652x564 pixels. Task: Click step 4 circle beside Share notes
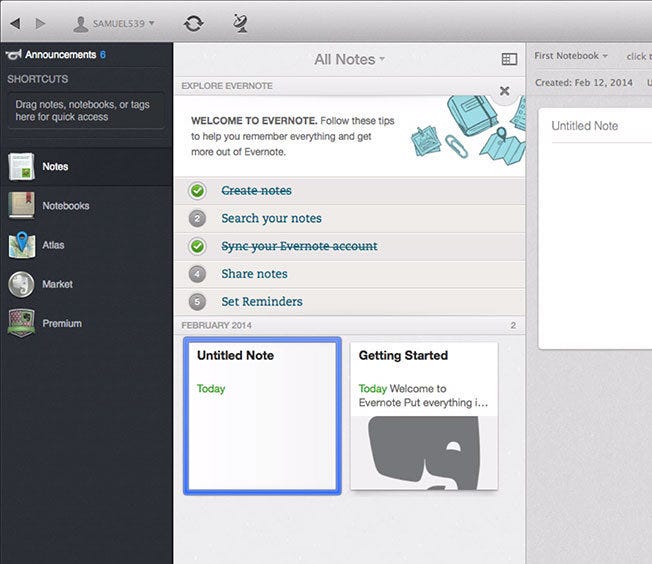coord(197,274)
